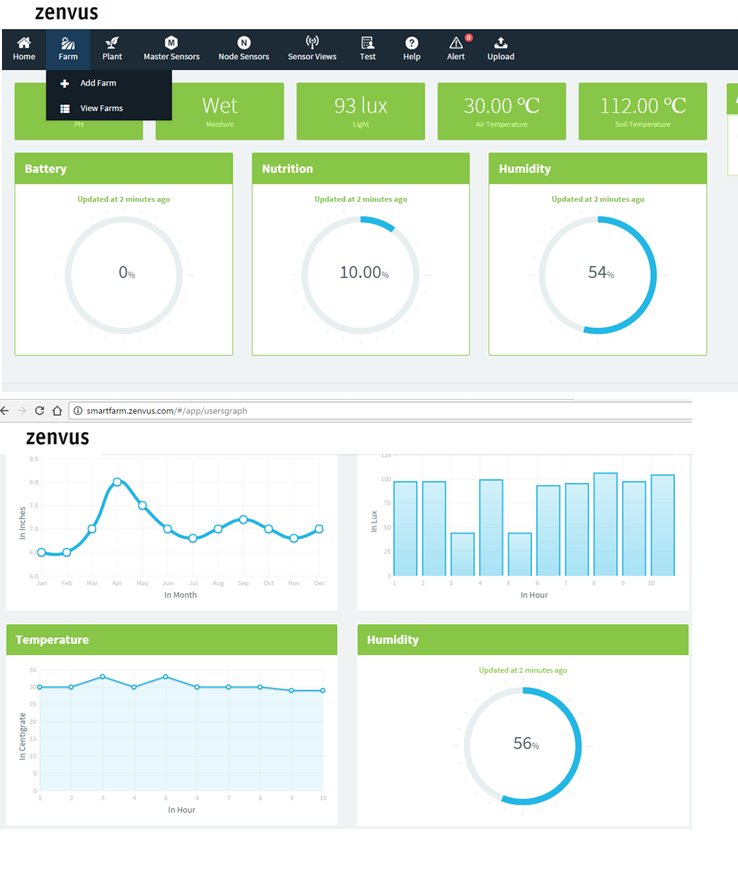This screenshot has height=869, width=738.
Task: Click the April peak point on line chart
Action: 117,482
